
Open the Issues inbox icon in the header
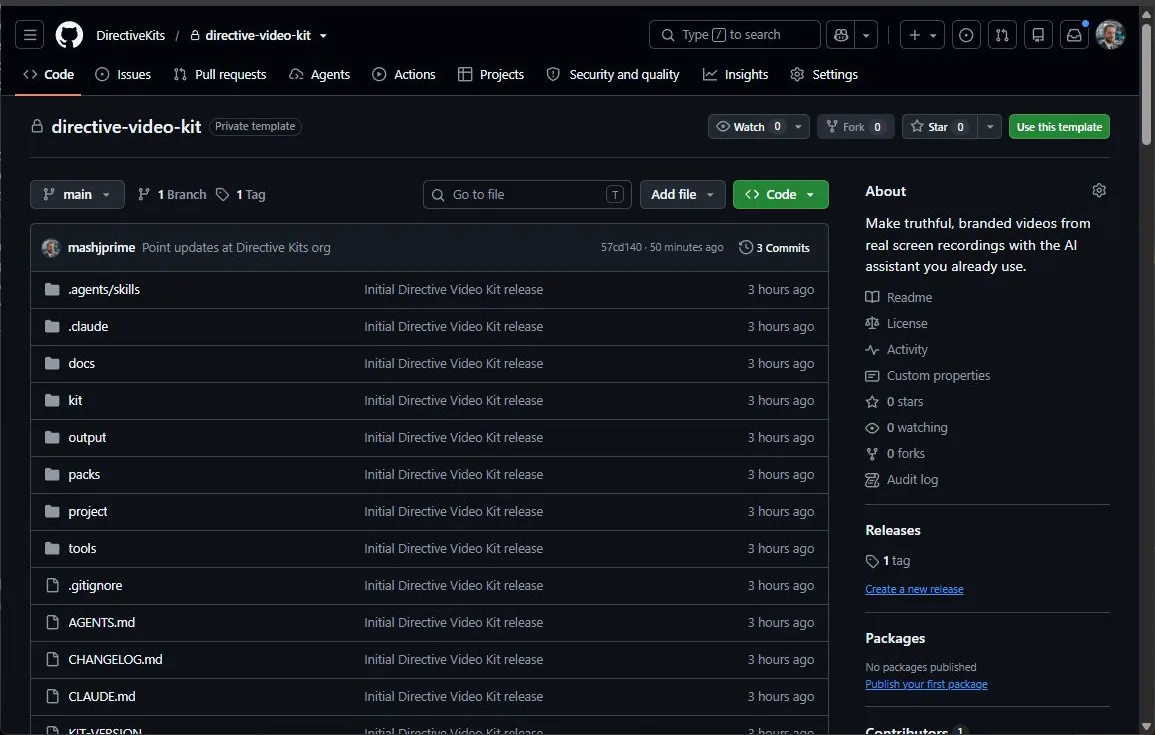(966, 35)
